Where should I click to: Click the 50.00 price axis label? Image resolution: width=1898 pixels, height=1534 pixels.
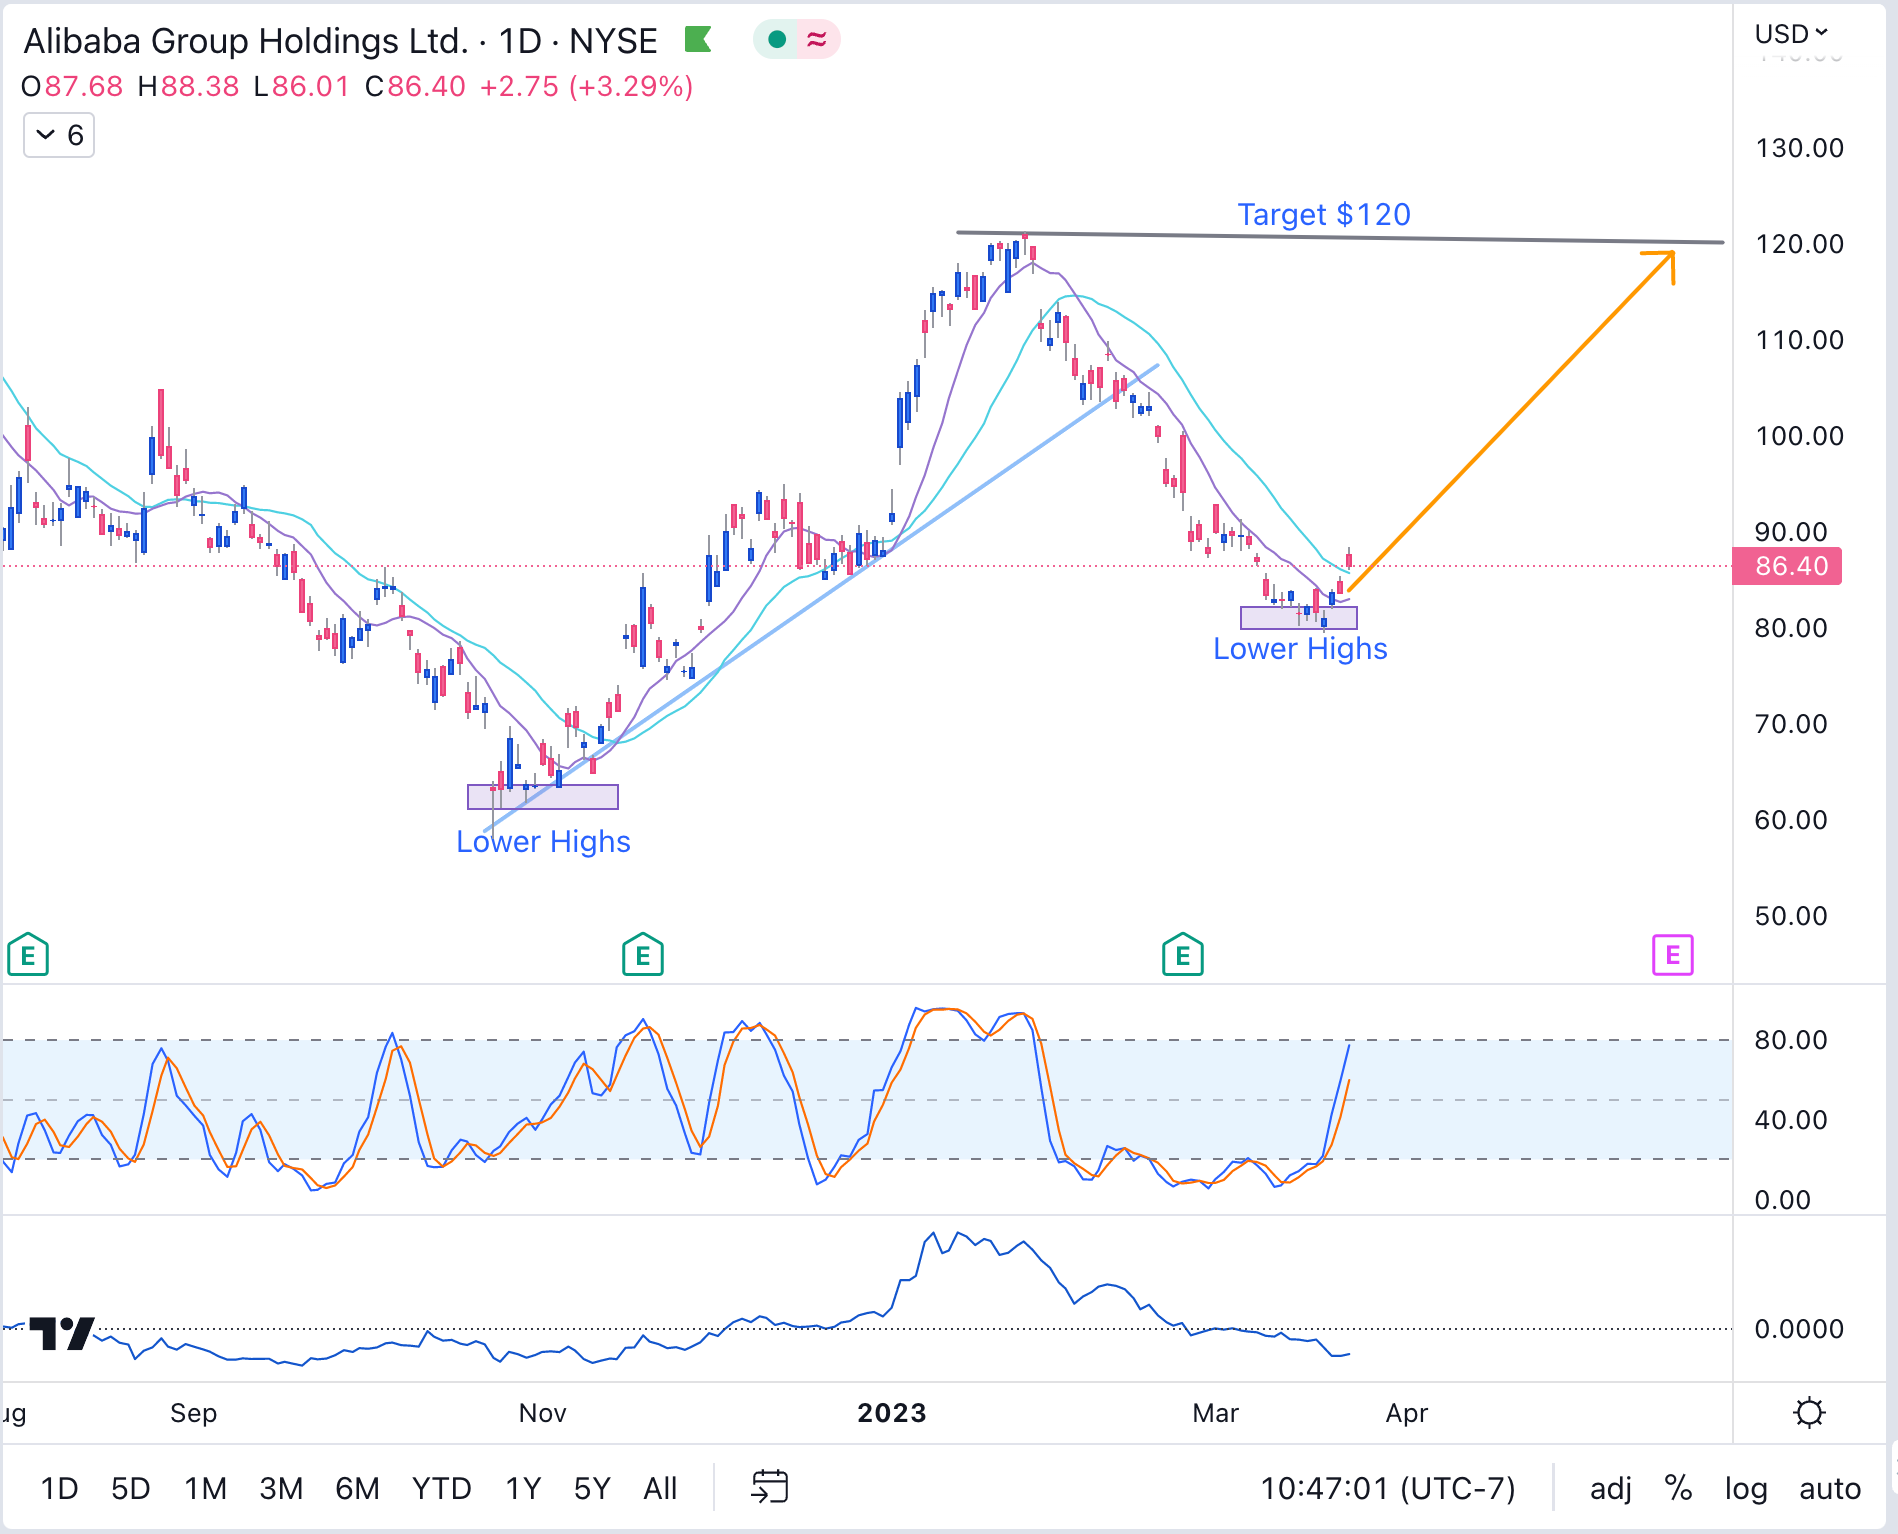click(x=1791, y=916)
